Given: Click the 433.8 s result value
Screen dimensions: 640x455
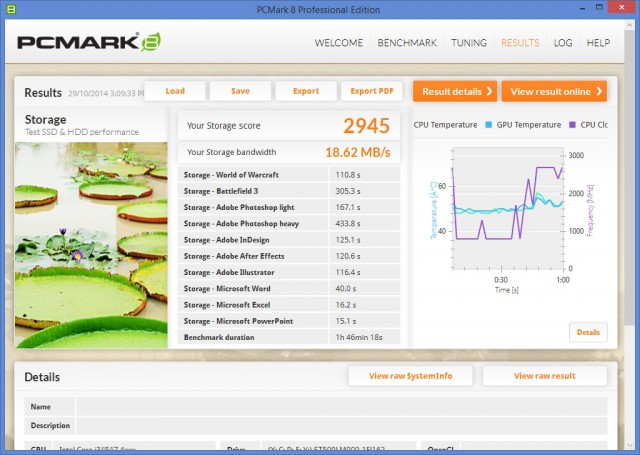Looking at the screenshot, I should point(348,224).
